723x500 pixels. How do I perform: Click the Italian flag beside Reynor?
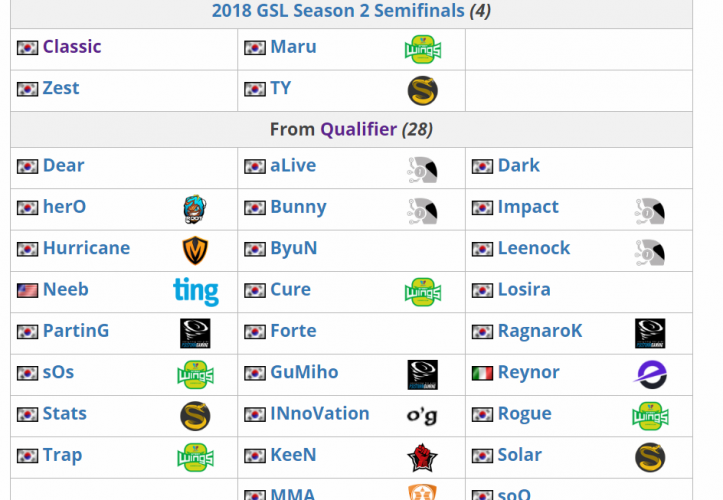click(x=482, y=374)
